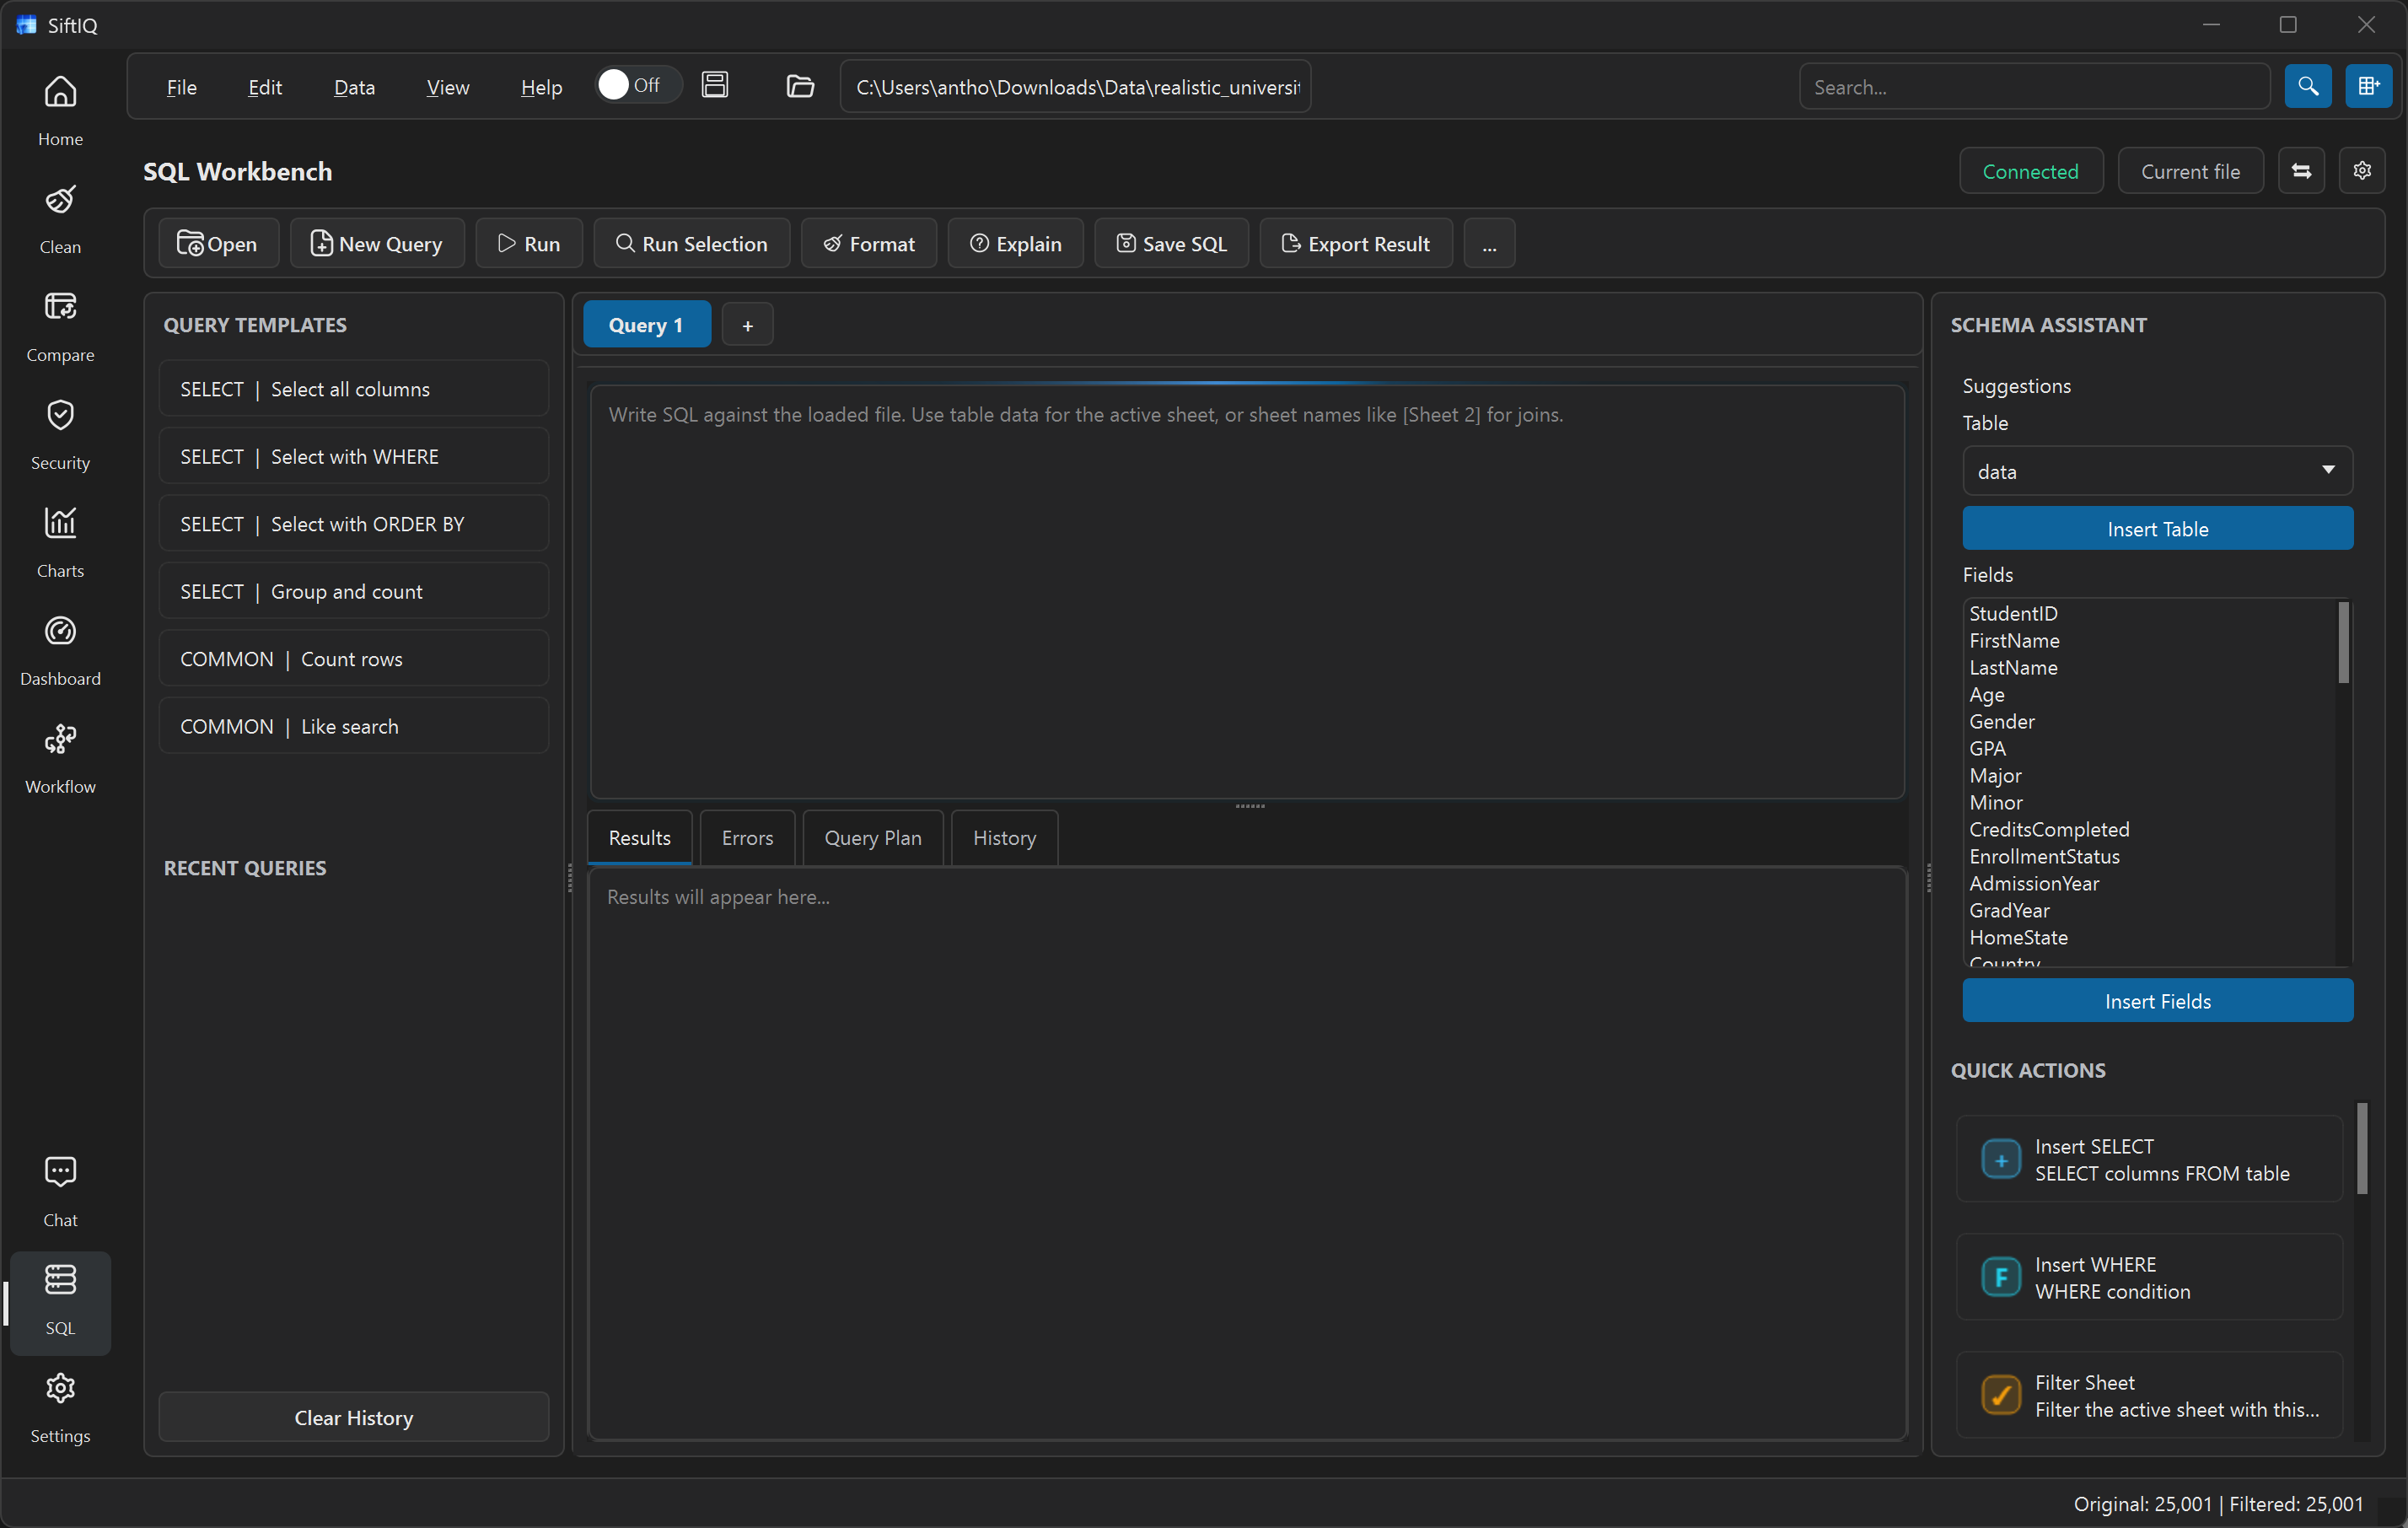Select the Results tab
Image resolution: width=2408 pixels, height=1528 pixels.
(x=639, y=838)
